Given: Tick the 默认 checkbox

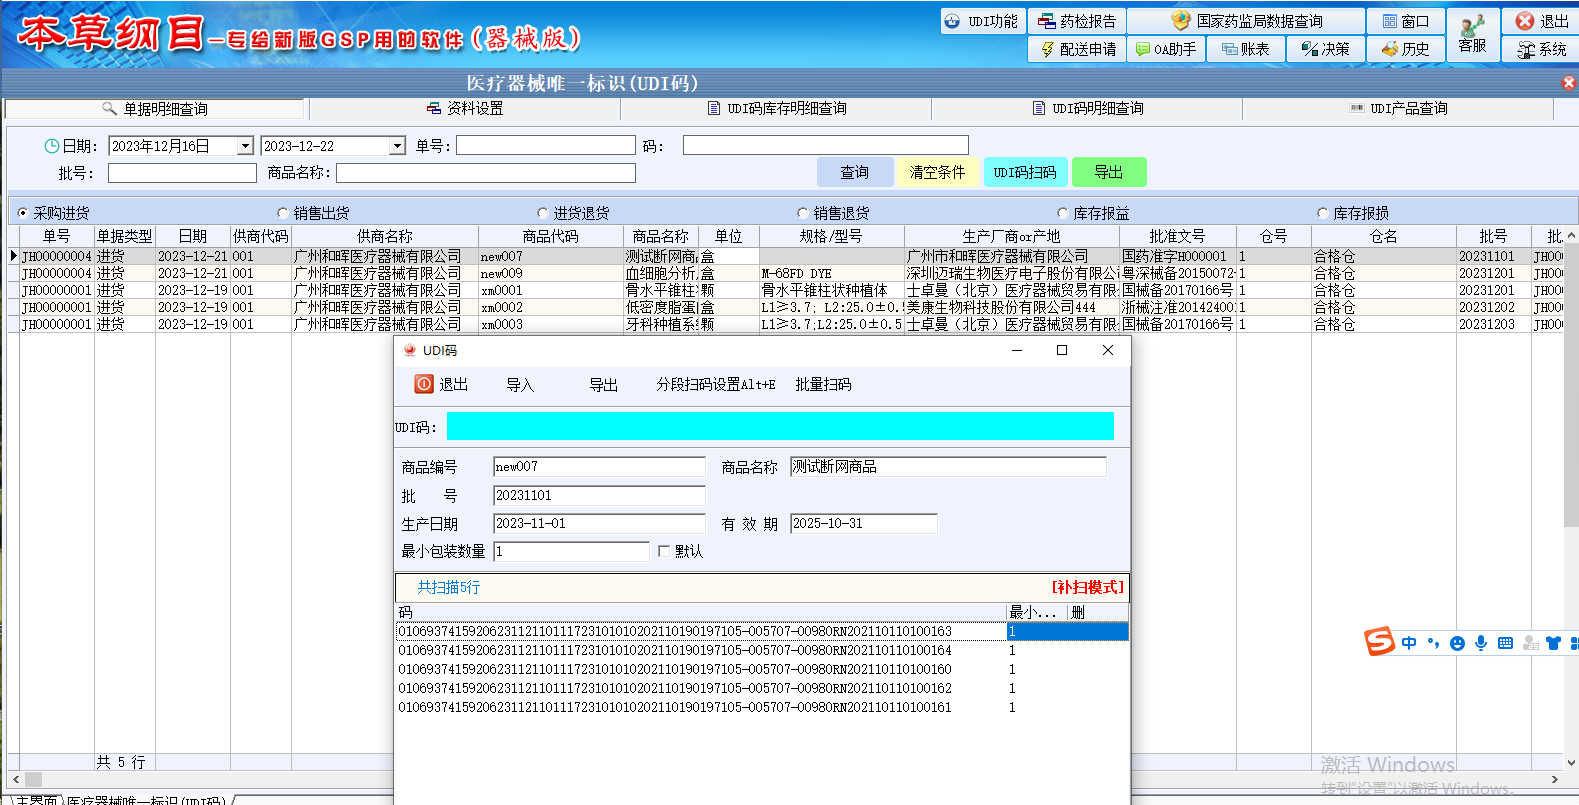Looking at the screenshot, I should 664,551.
